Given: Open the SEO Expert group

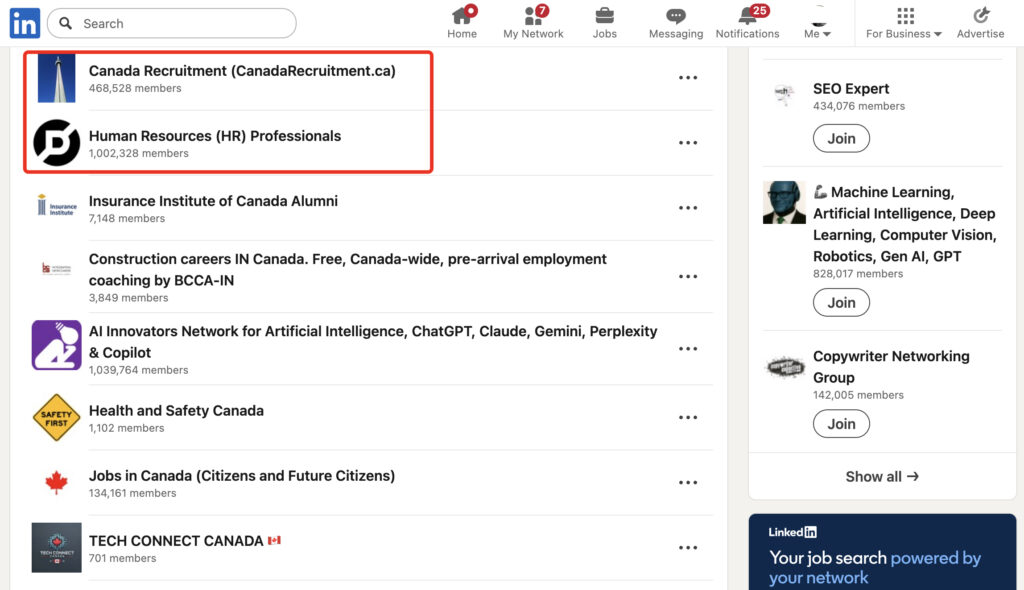Looking at the screenshot, I should click(x=851, y=89).
